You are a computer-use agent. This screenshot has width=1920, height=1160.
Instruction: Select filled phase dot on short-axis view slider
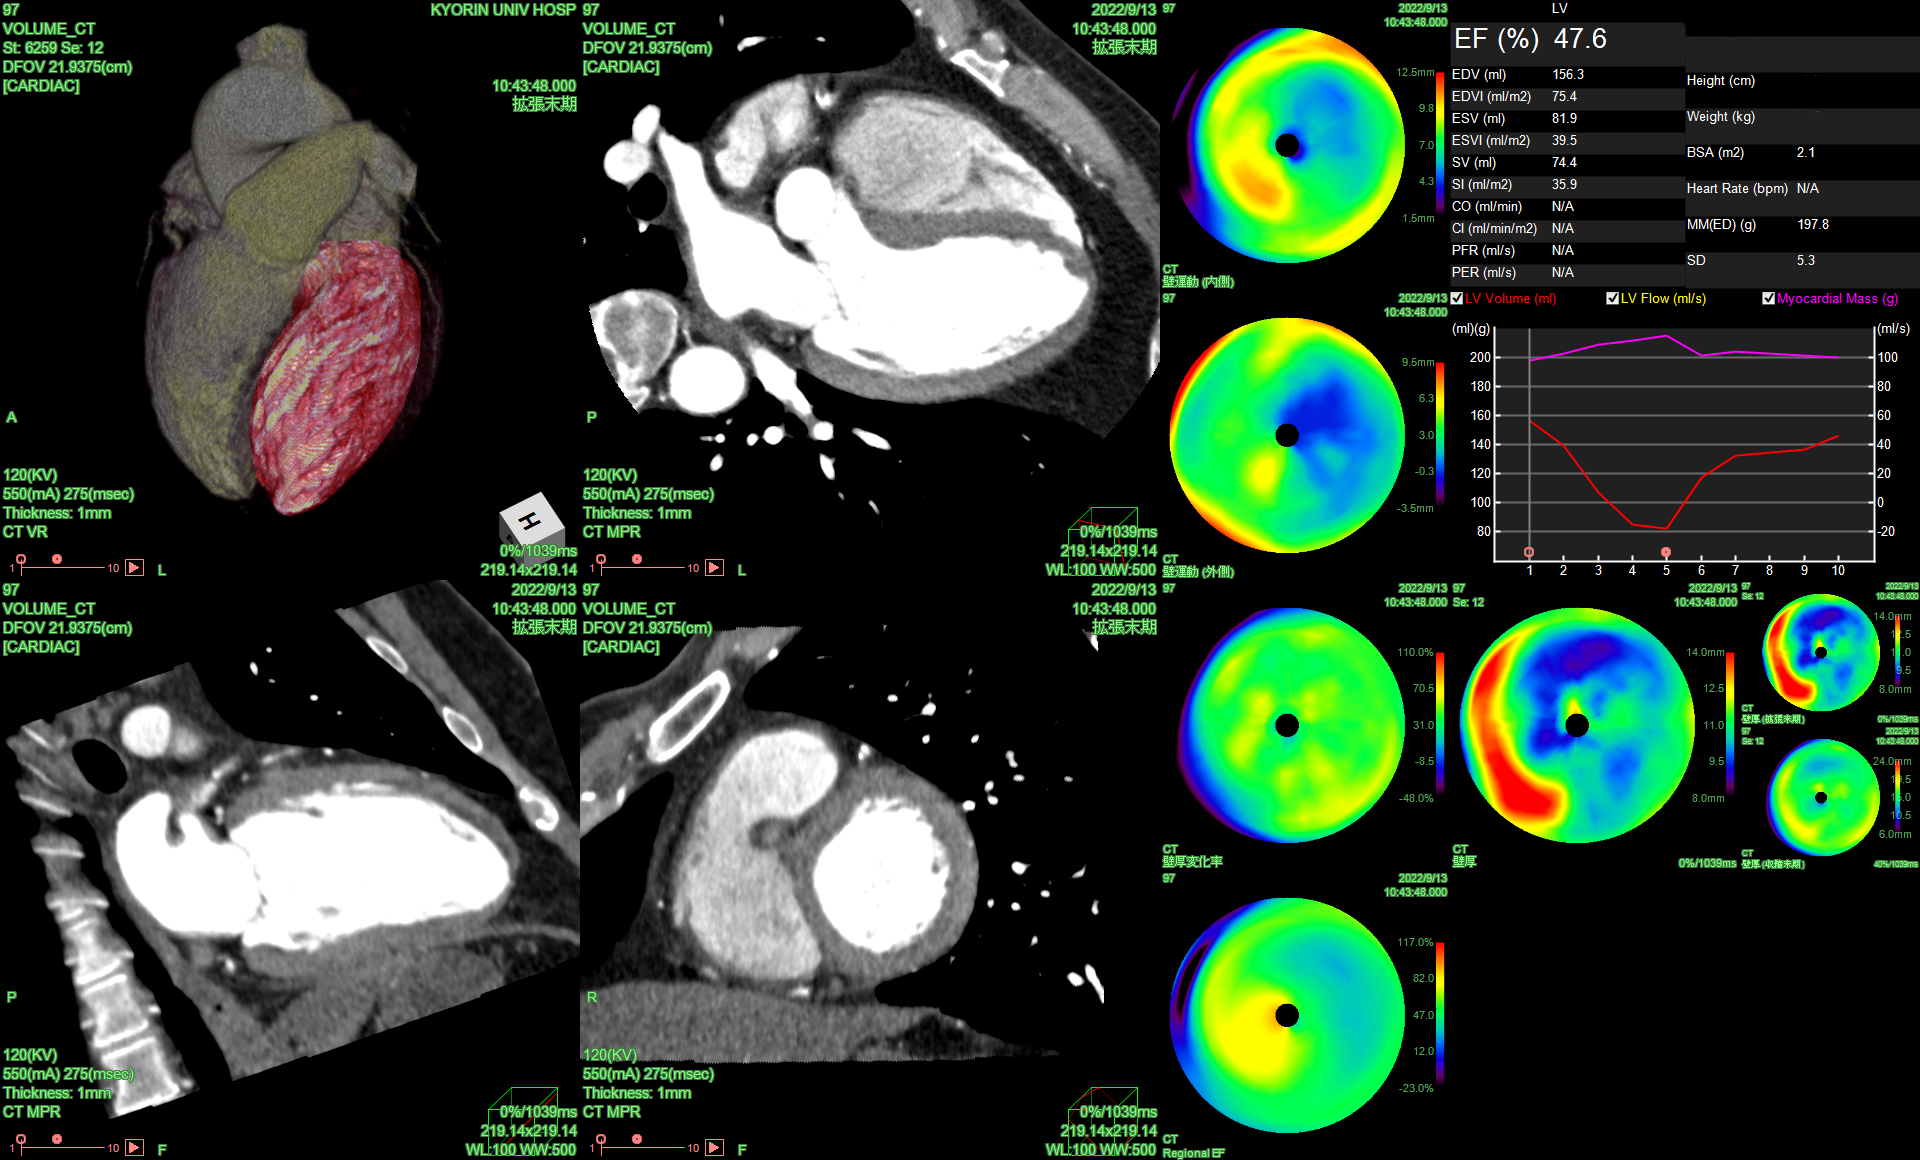pos(637,1139)
